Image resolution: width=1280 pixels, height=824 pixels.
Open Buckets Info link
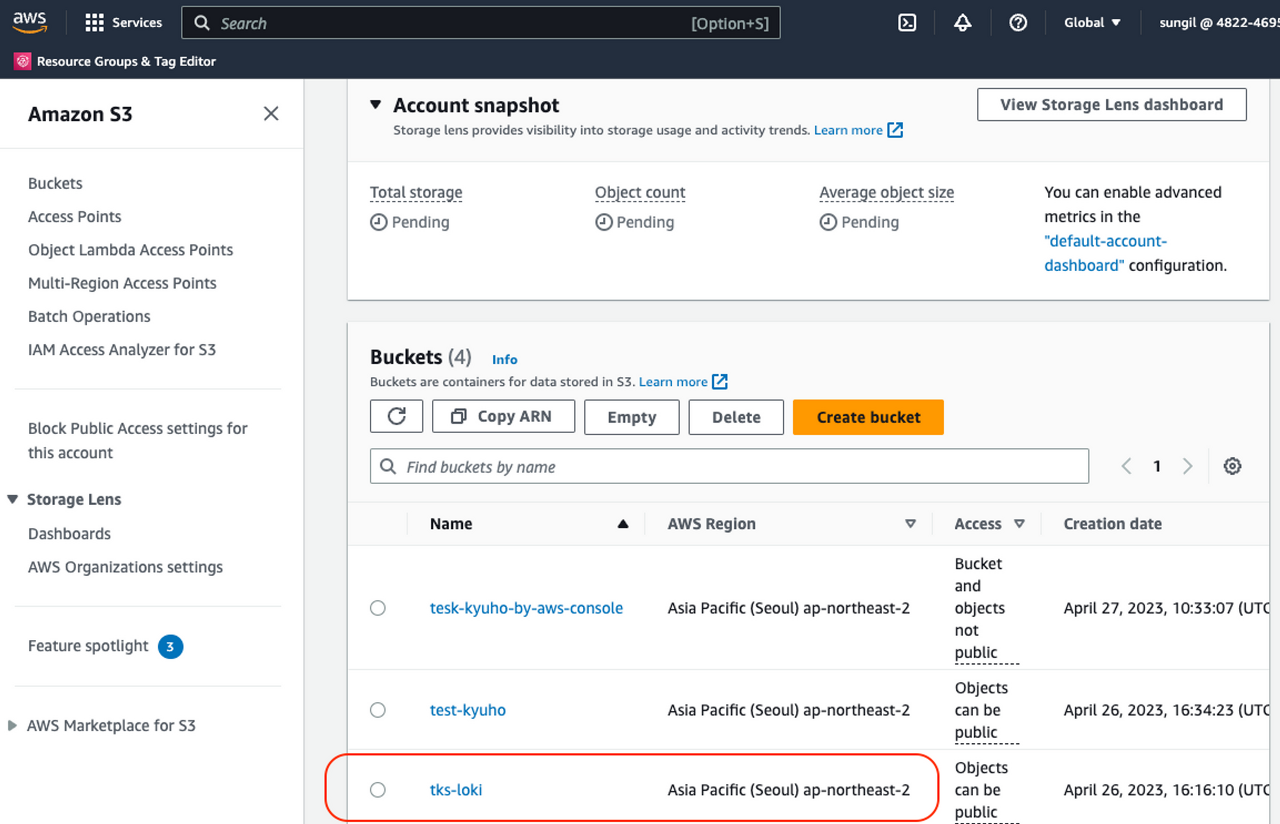click(505, 359)
